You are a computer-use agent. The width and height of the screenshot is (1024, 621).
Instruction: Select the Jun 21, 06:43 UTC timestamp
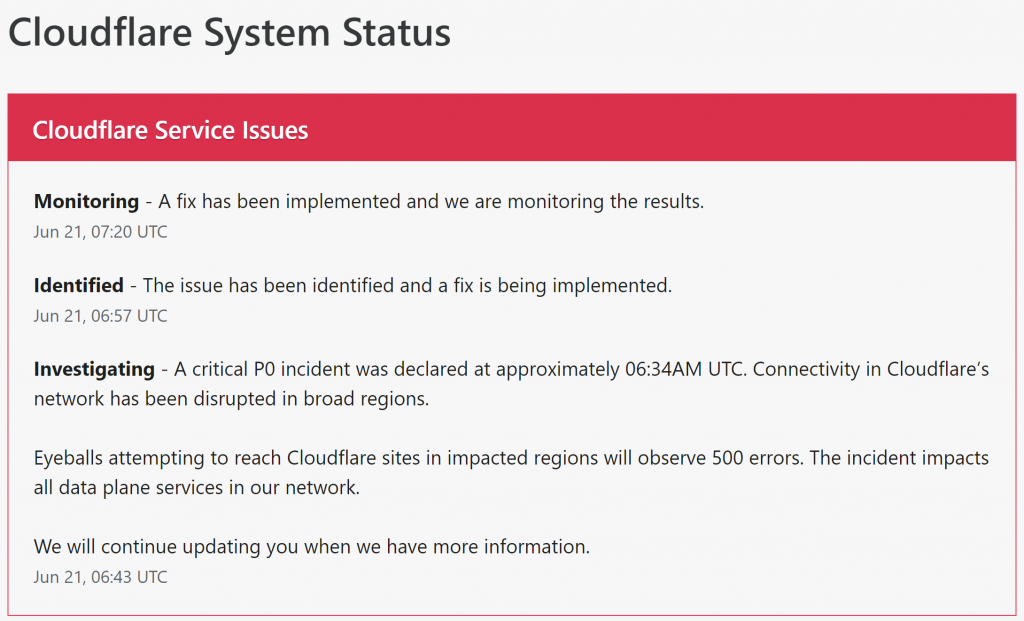[x=100, y=578]
